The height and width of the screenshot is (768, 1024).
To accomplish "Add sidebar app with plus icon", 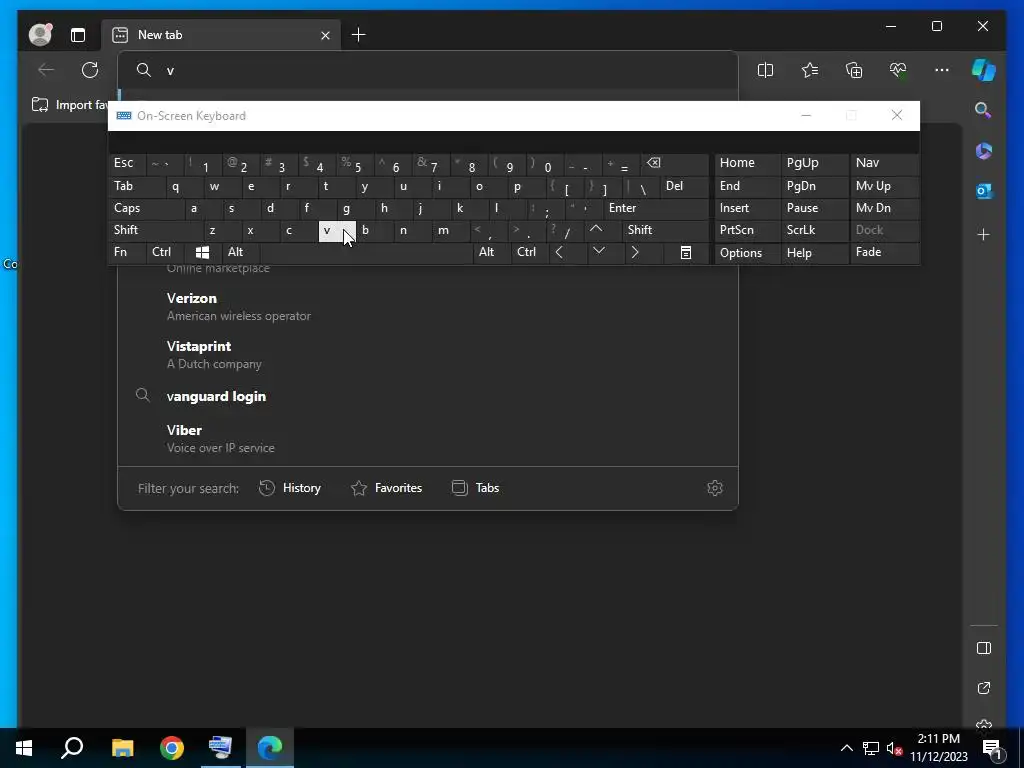I will click(984, 234).
